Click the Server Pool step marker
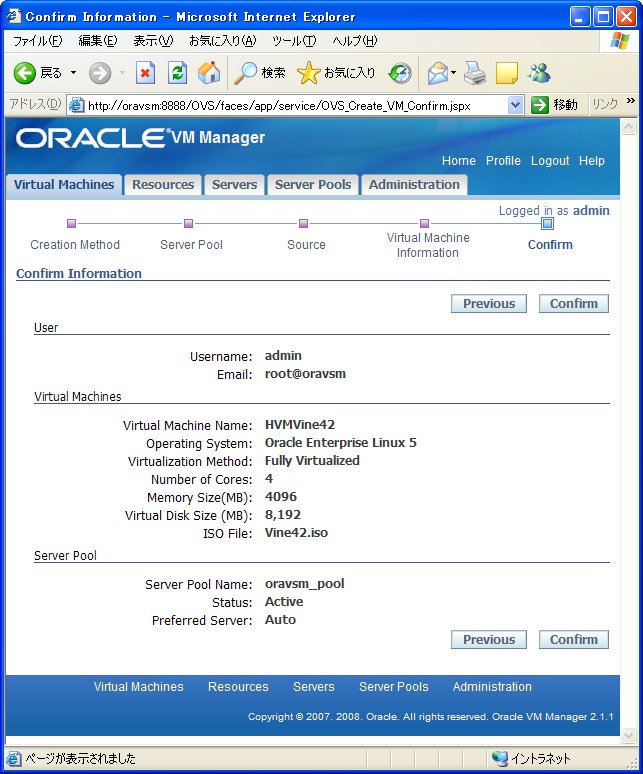 (188, 224)
